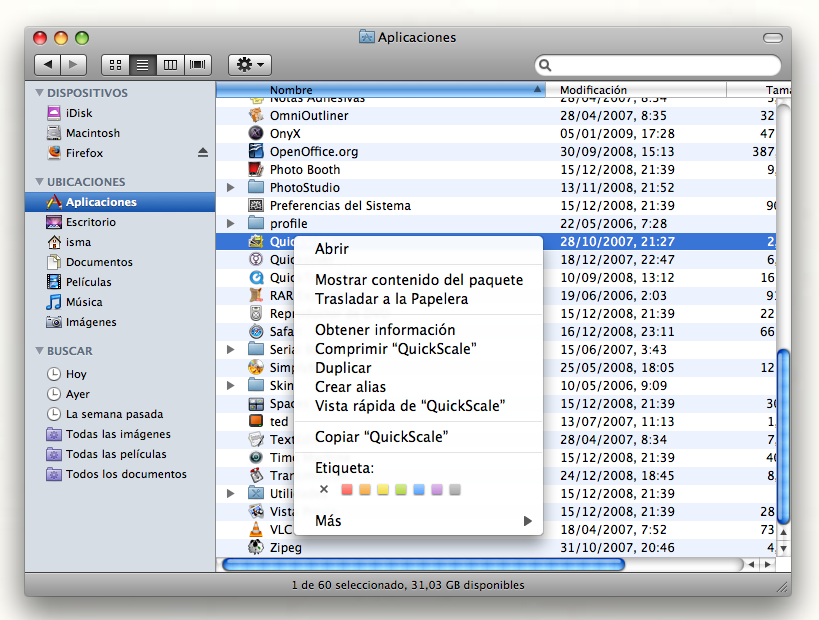Choose Comprimir "QuickScale"
This screenshot has width=819, height=620.
click(x=418, y=349)
